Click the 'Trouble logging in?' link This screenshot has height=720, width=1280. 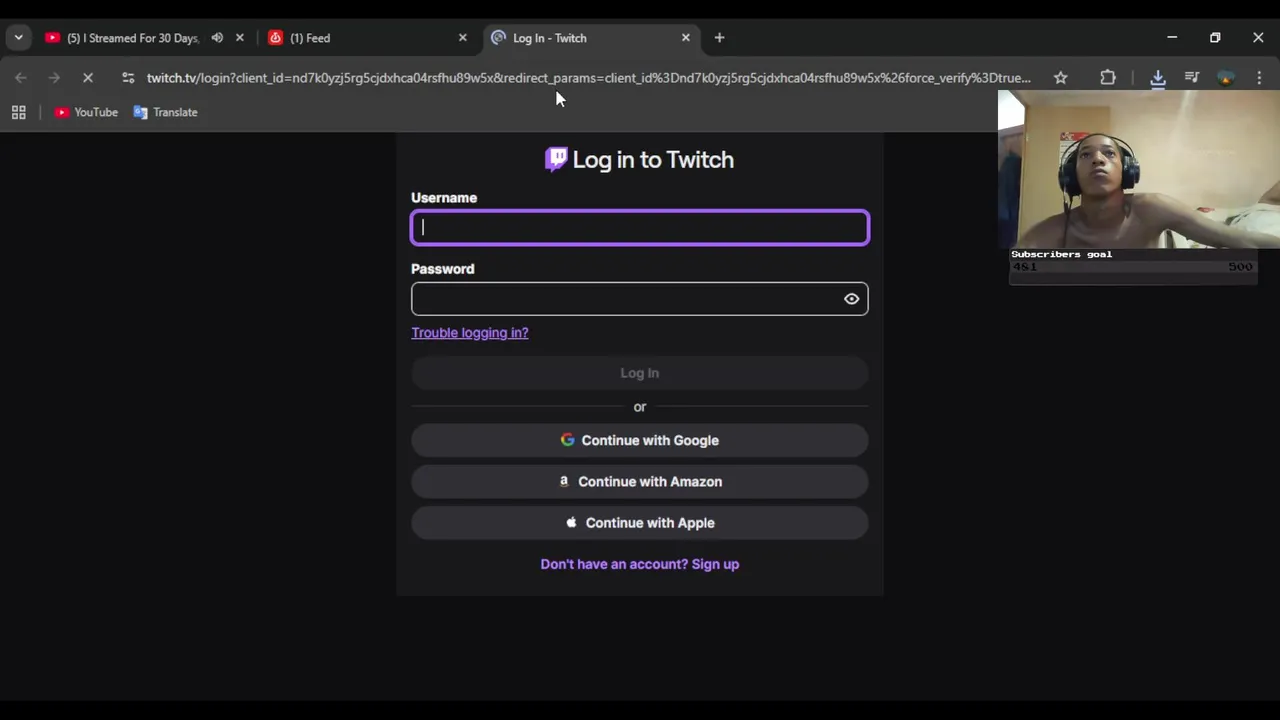click(x=469, y=333)
